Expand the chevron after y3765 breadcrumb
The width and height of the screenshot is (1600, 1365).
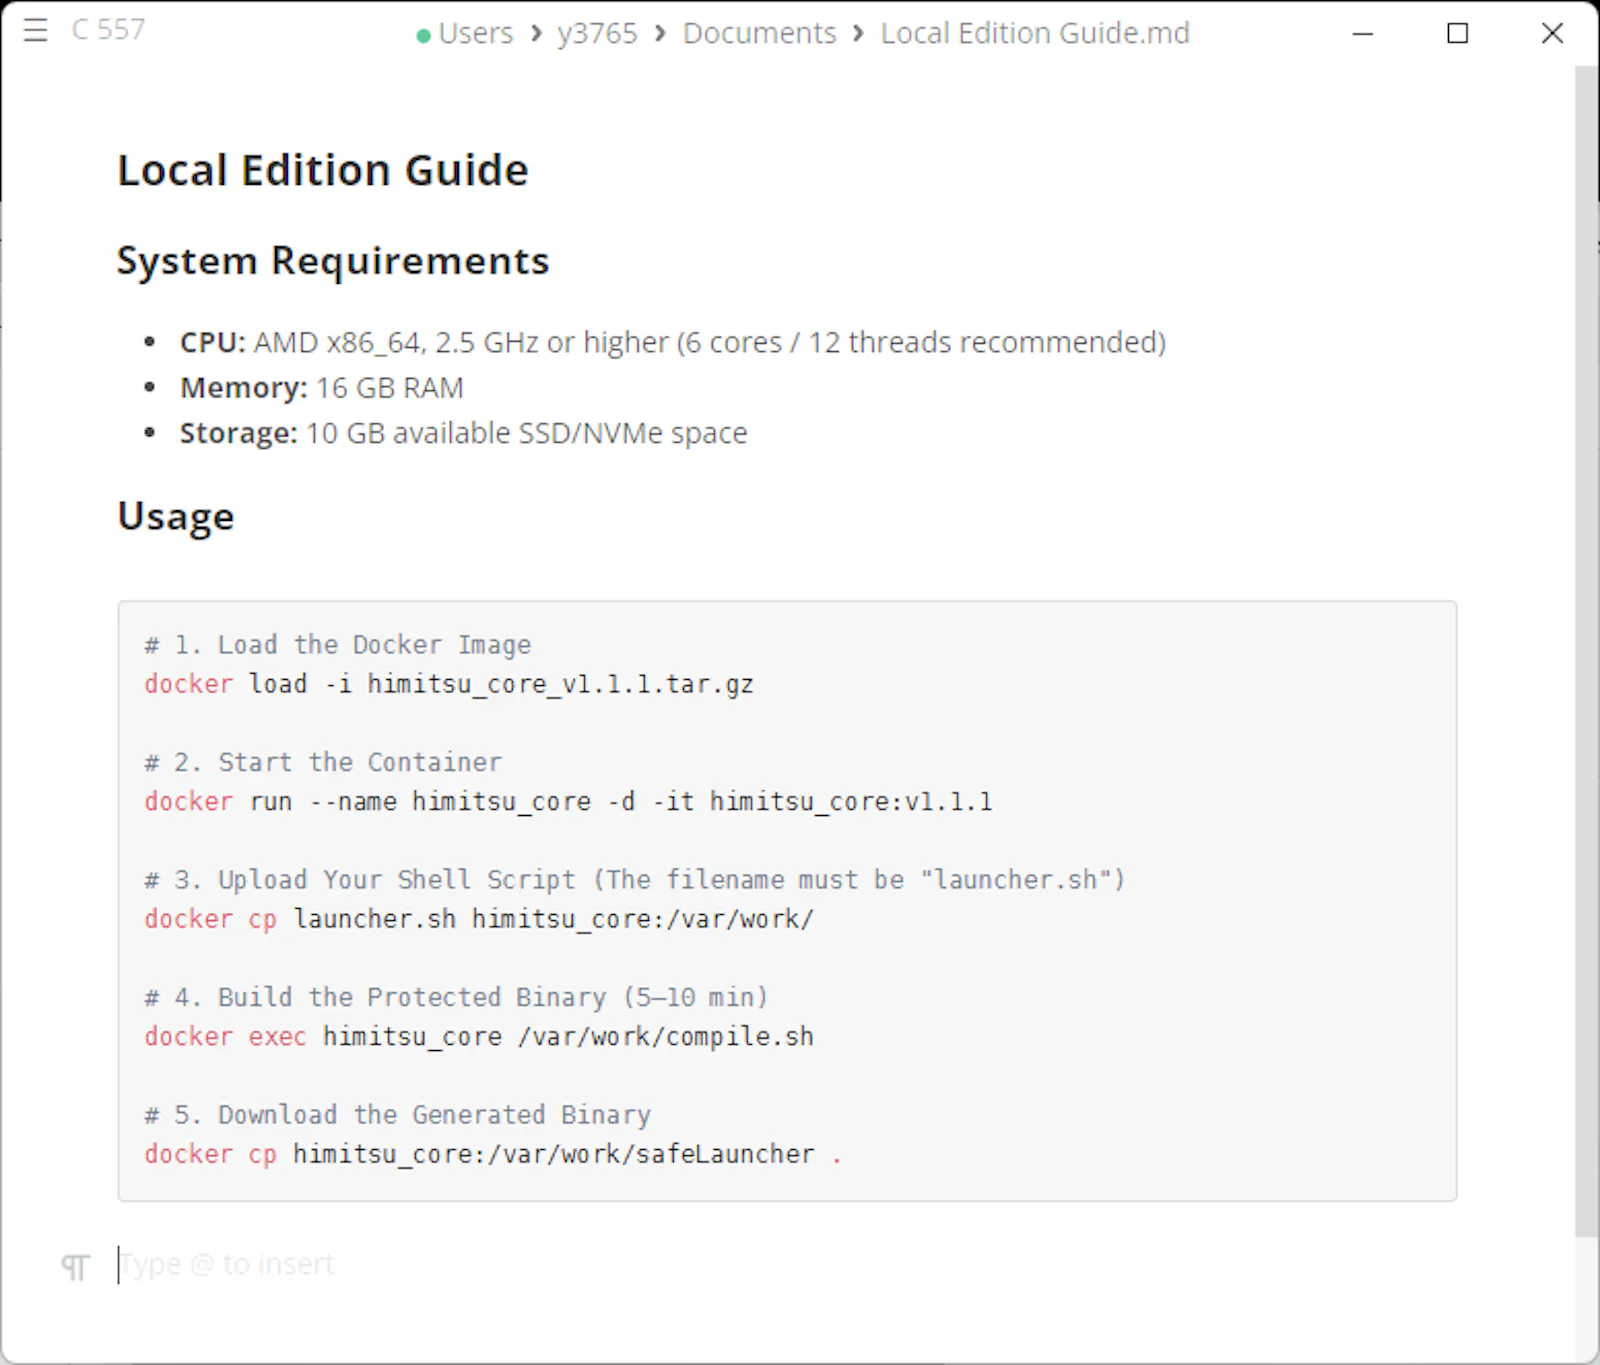(660, 34)
